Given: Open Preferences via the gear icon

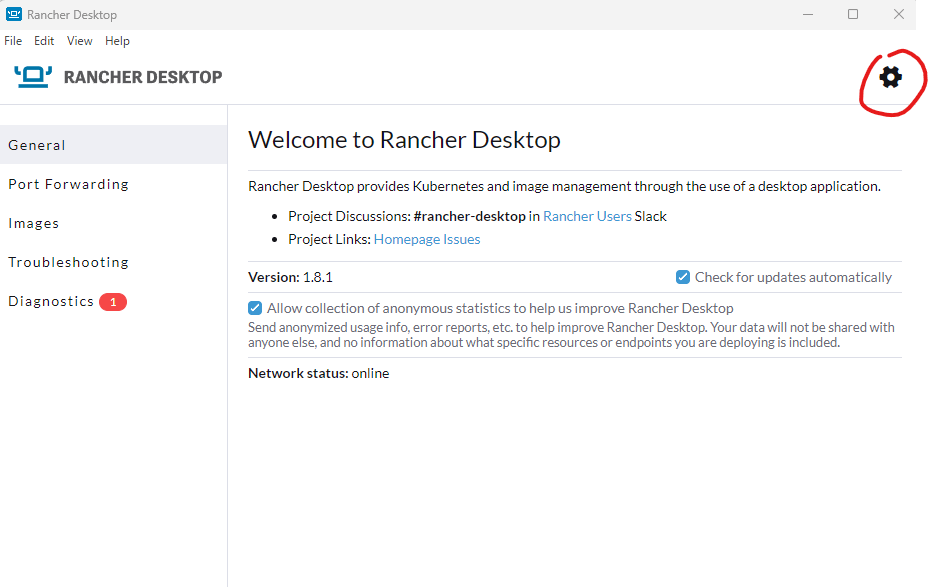Looking at the screenshot, I should click(890, 77).
